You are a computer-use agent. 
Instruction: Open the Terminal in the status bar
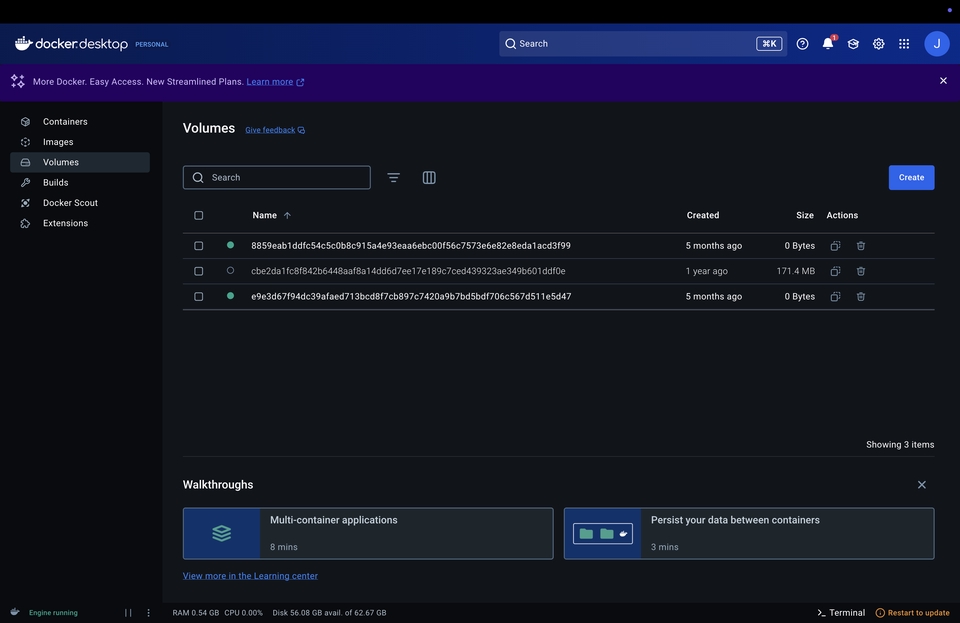click(x=841, y=613)
